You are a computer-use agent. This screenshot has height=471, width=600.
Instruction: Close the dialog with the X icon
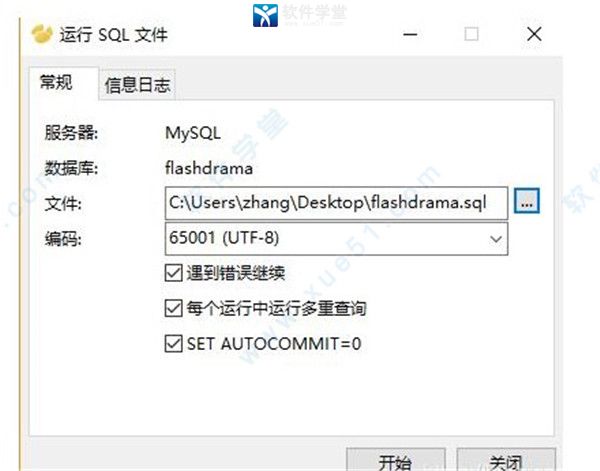coord(534,34)
